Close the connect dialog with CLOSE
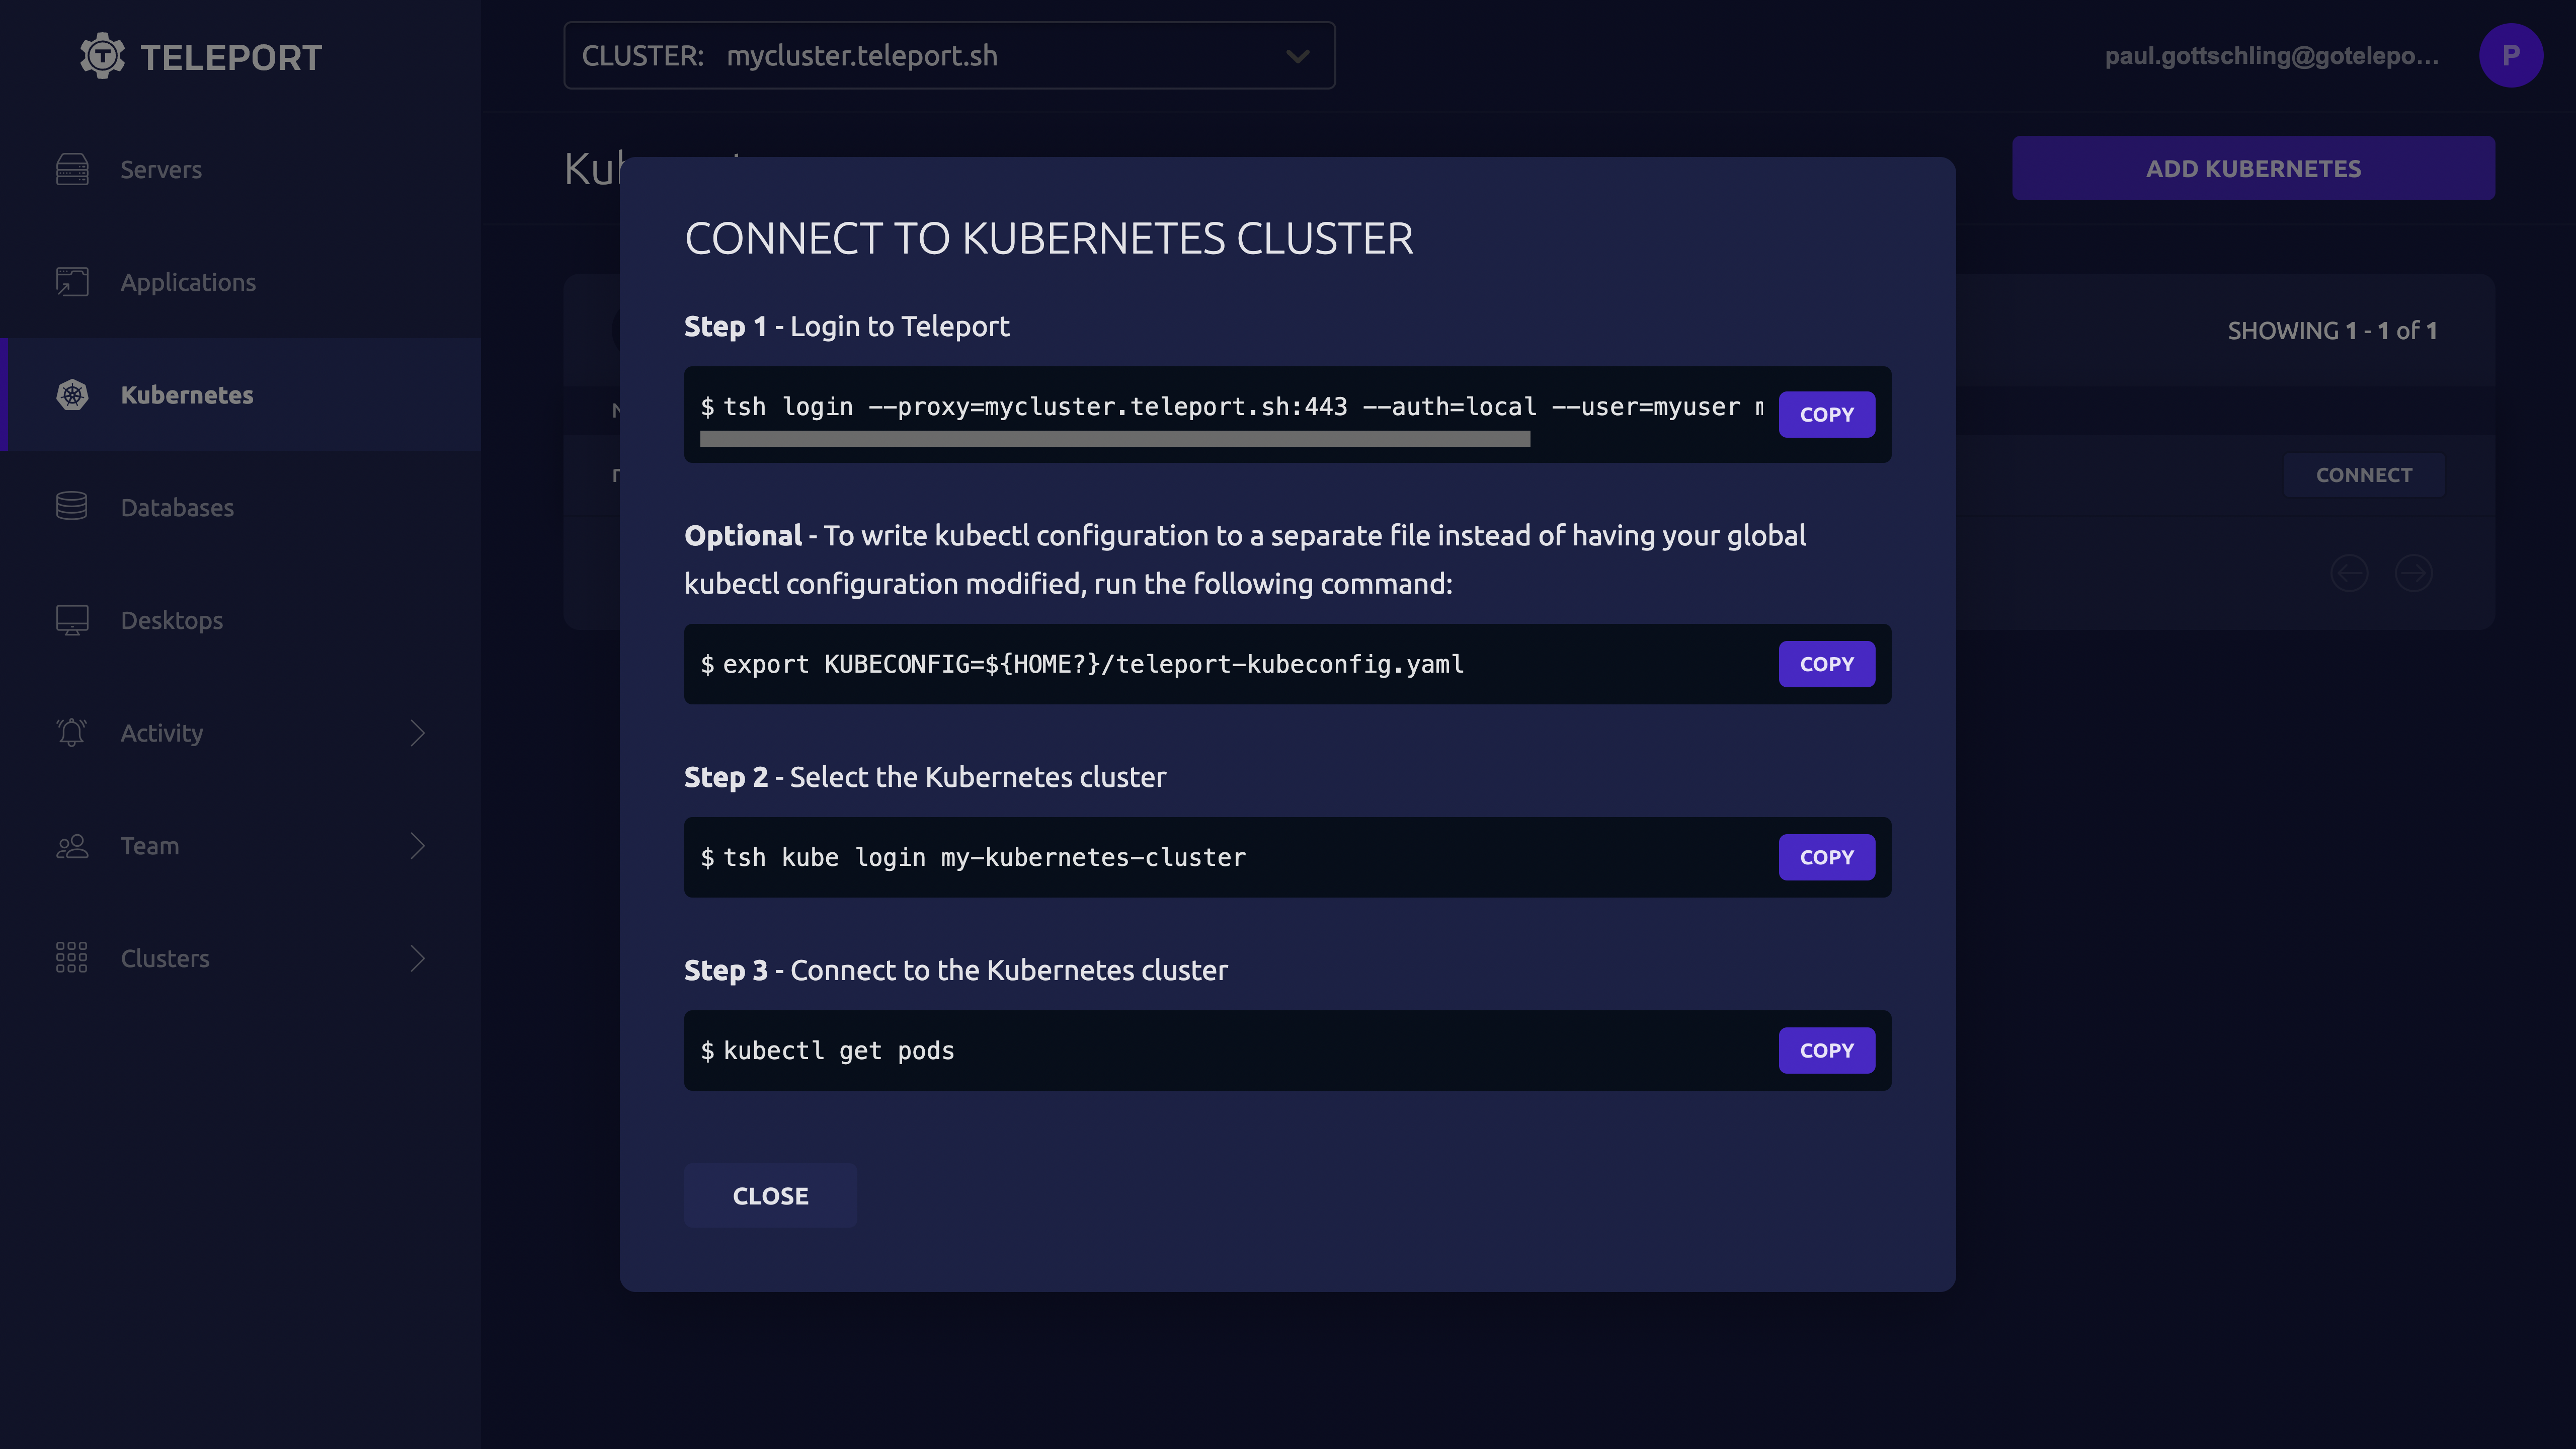Image resolution: width=2576 pixels, height=1449 pixels. point(770,1196)
